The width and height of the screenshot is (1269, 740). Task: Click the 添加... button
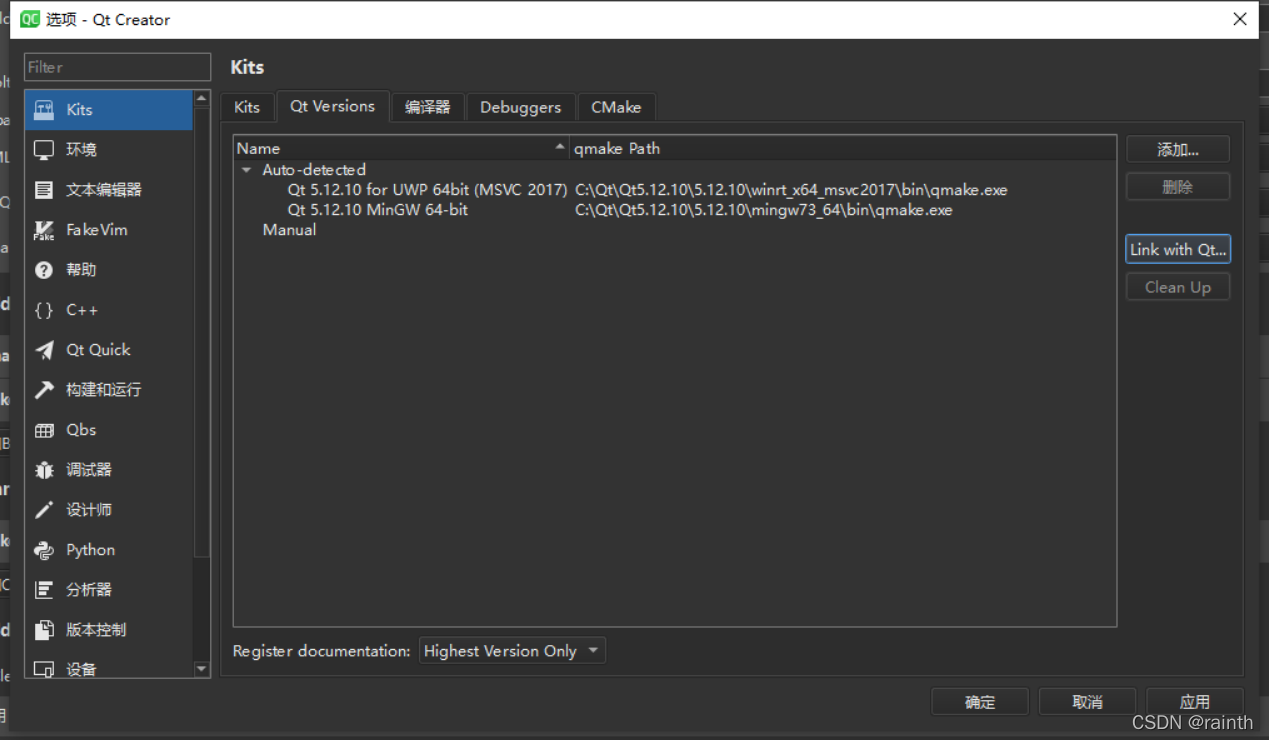[1178, 149]
